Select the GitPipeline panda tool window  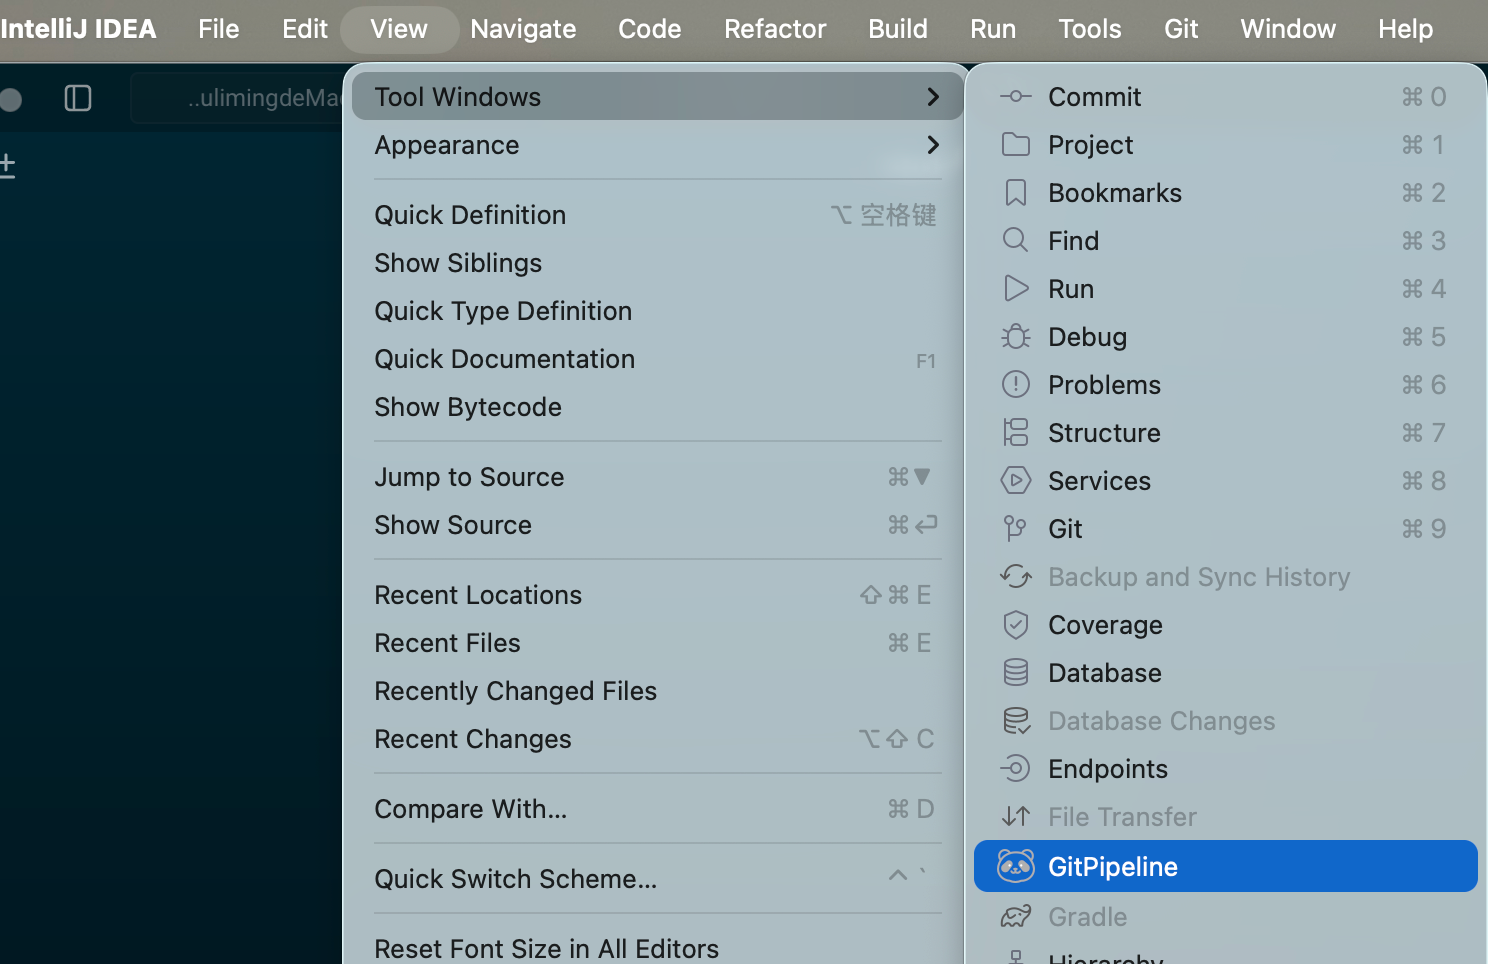[x=1112, y=866]
